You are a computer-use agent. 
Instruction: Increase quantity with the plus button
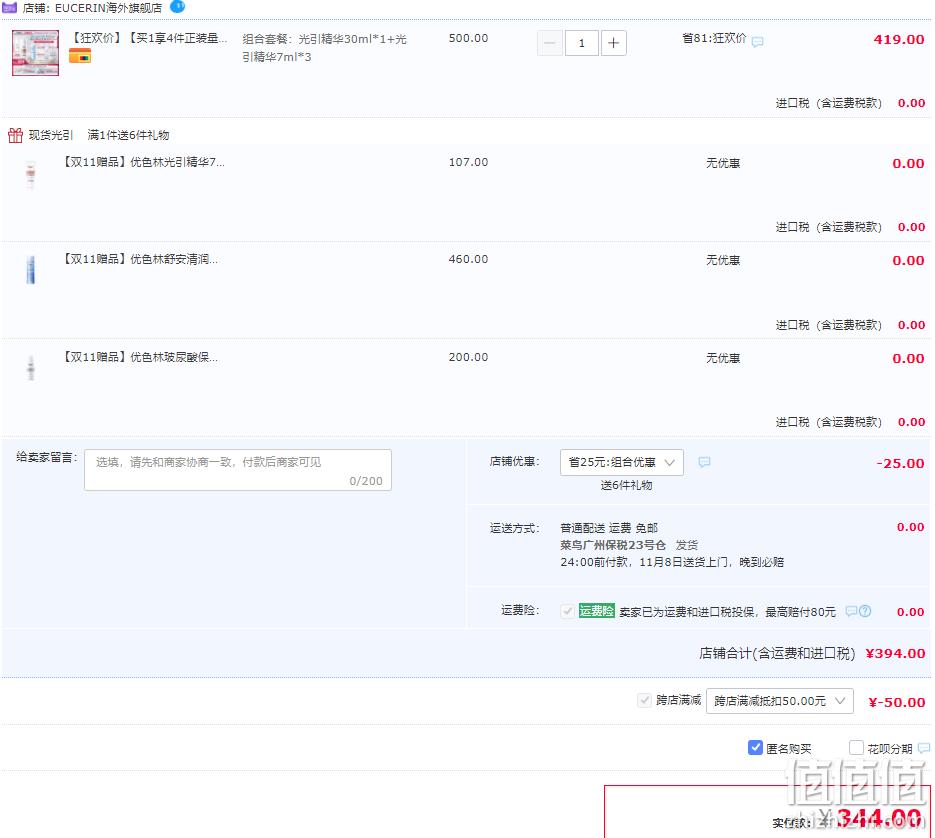614,43
